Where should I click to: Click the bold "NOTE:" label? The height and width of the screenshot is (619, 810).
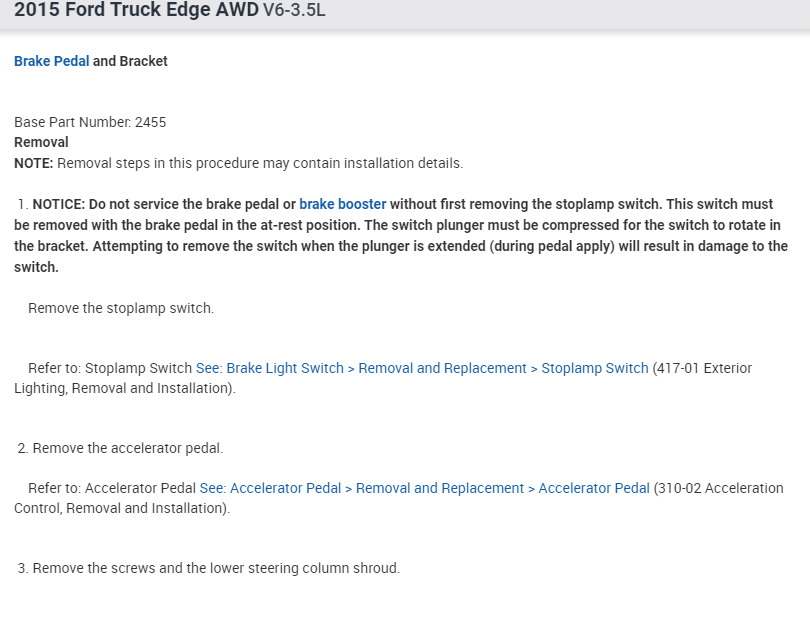pos(34,163)
